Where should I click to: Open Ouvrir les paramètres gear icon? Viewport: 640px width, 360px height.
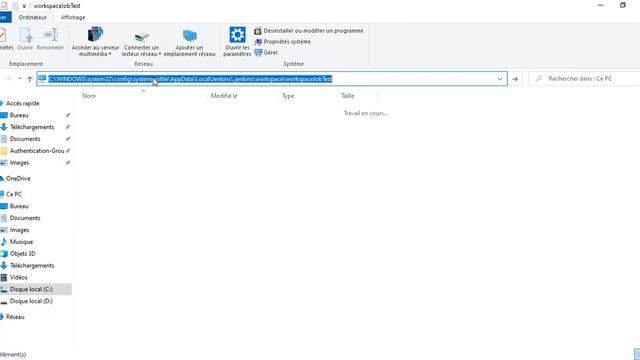click(x=237, y=35)
